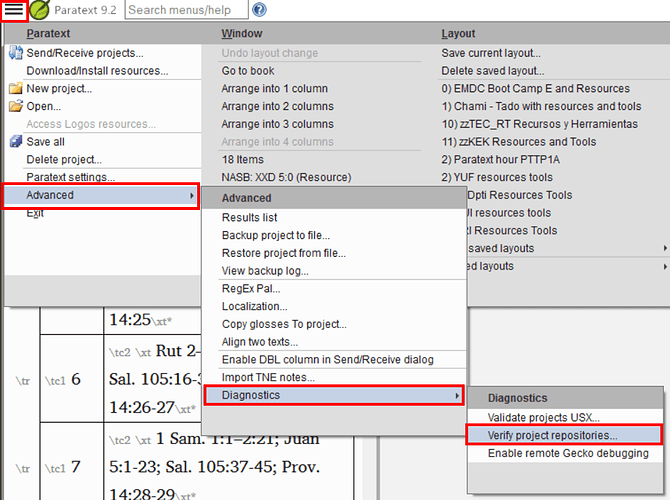Choose Download/Install resources...
Screen dimensions: 670x500
pos(97,71)
